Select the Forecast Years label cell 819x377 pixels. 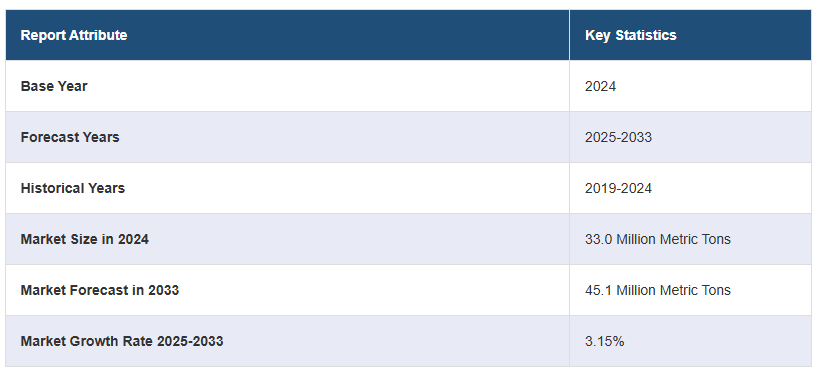pyautogui.click(x=287, y=137)
